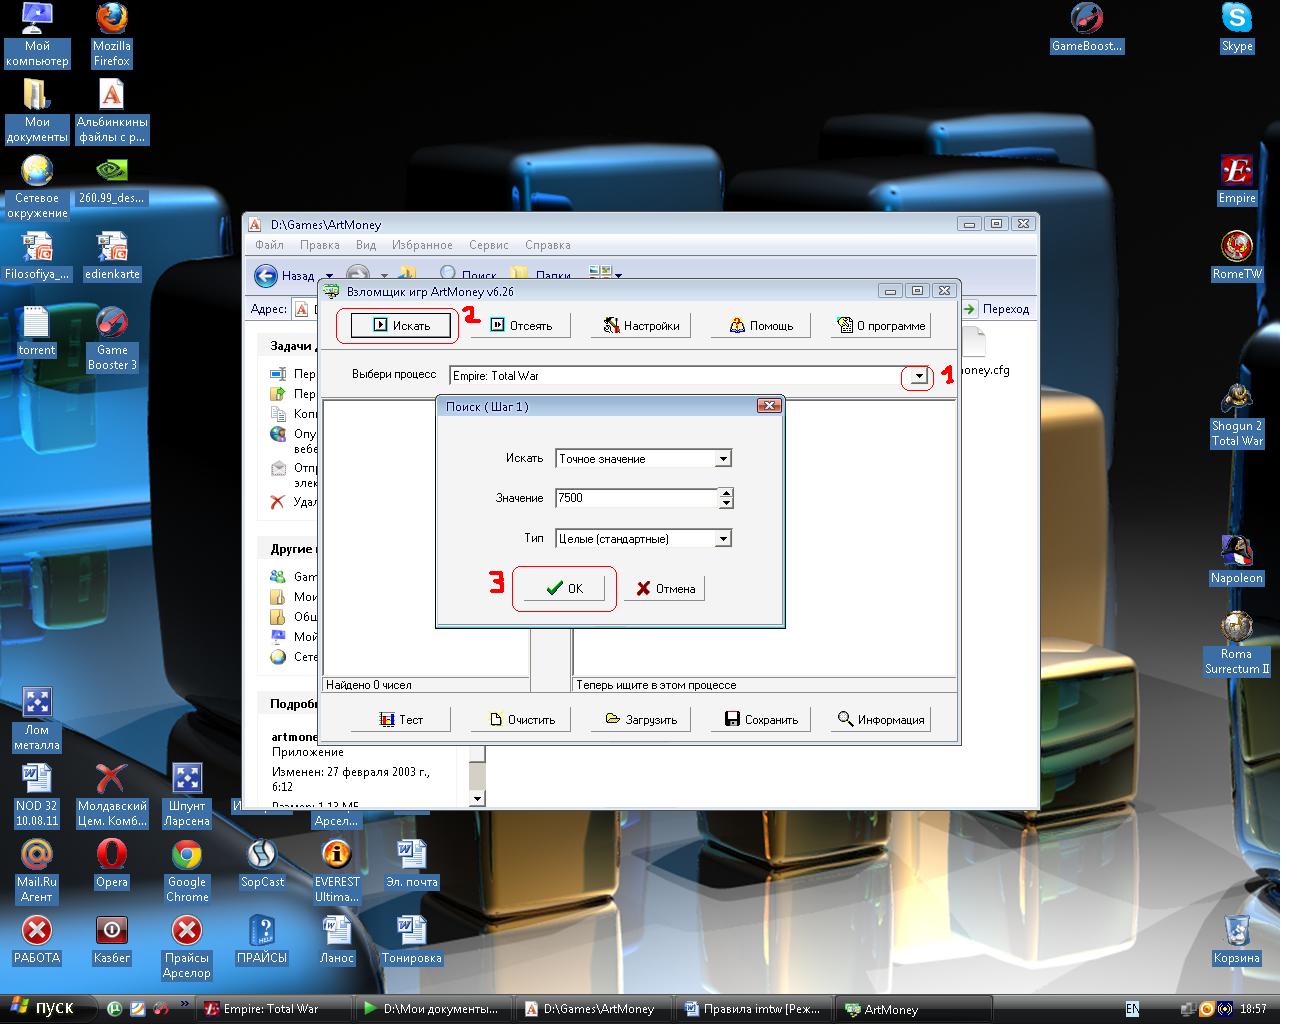Confirm the search with the OK button
1296x1024 pixels.
tap(564, 588)
